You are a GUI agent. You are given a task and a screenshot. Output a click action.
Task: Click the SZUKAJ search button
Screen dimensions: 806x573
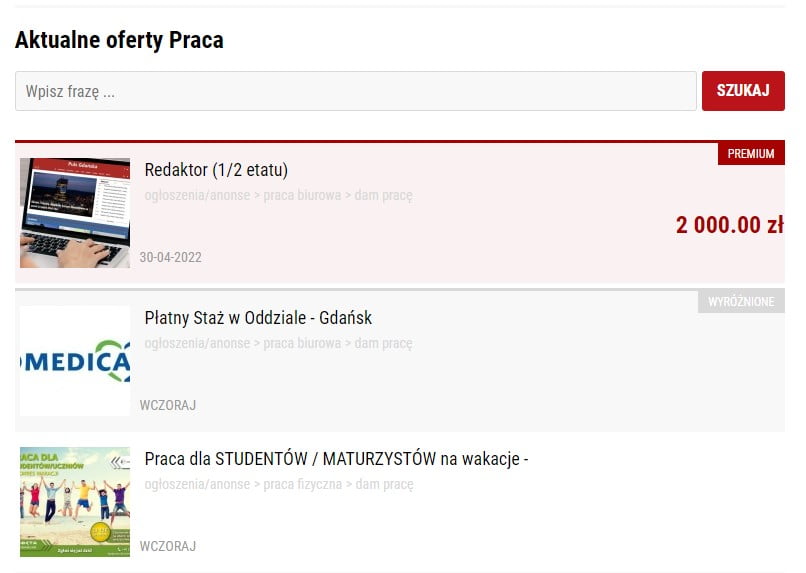pyautogui.click(x=743, y=91)
